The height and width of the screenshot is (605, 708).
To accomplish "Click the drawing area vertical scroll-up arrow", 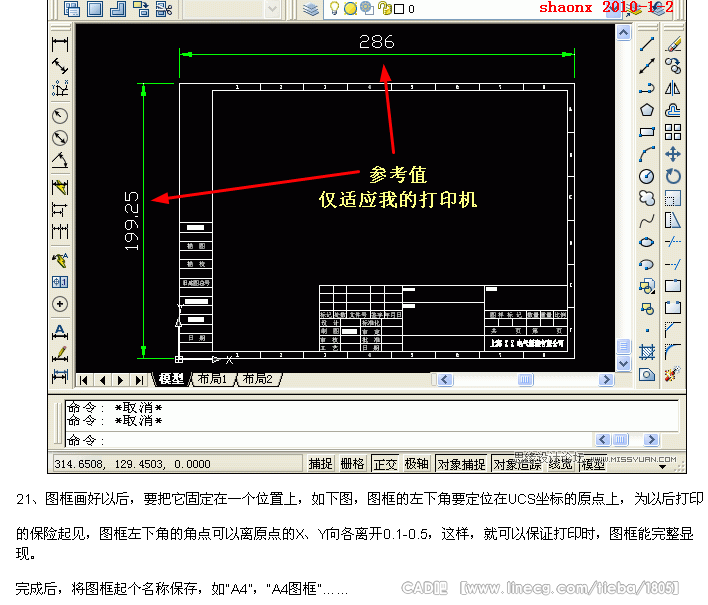I will 624,33.
